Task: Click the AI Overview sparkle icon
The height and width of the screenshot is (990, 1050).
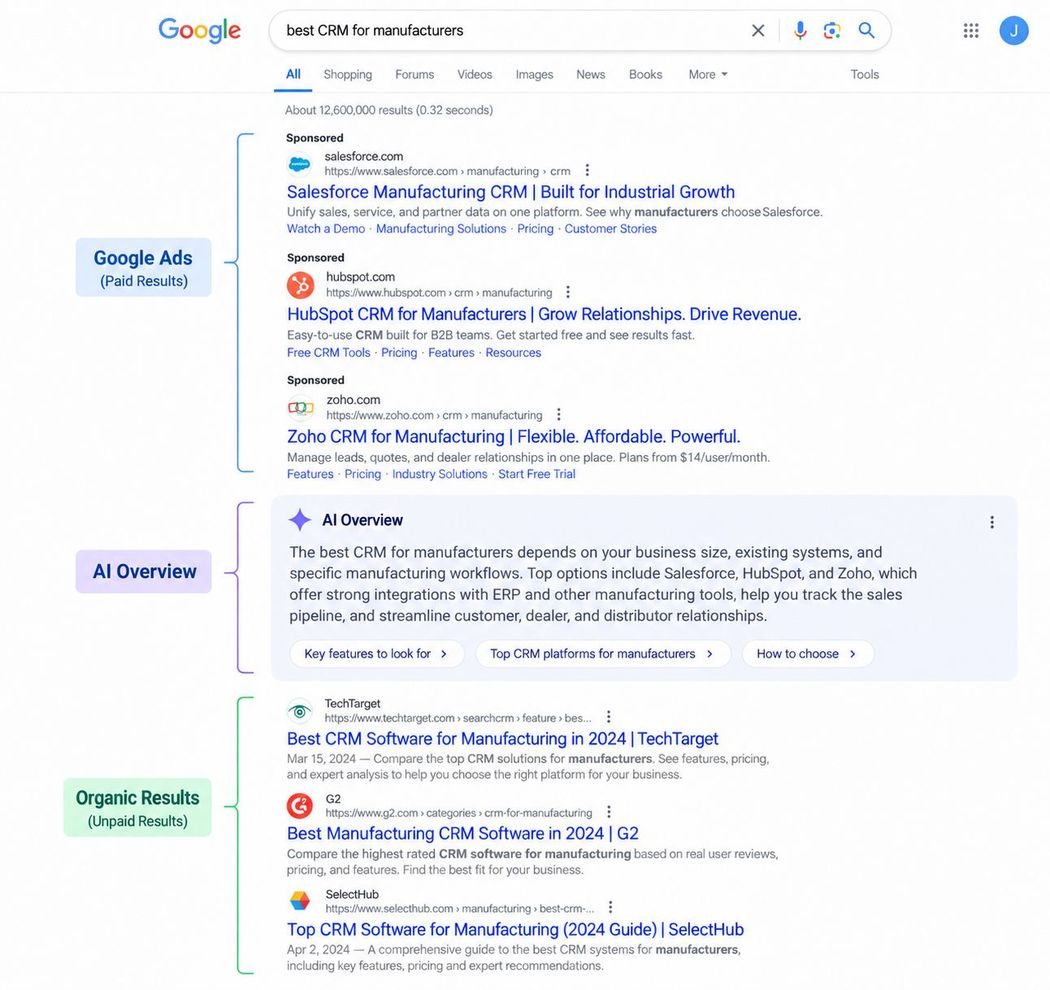Action: tap(300, 520)
